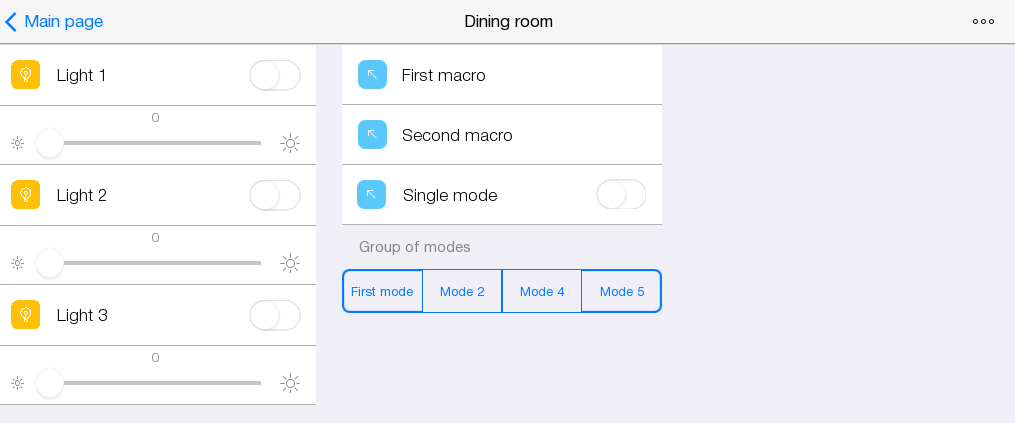The image size is (1015, 423).
Task: Enable the Light 2 switch
Action: 275,195
